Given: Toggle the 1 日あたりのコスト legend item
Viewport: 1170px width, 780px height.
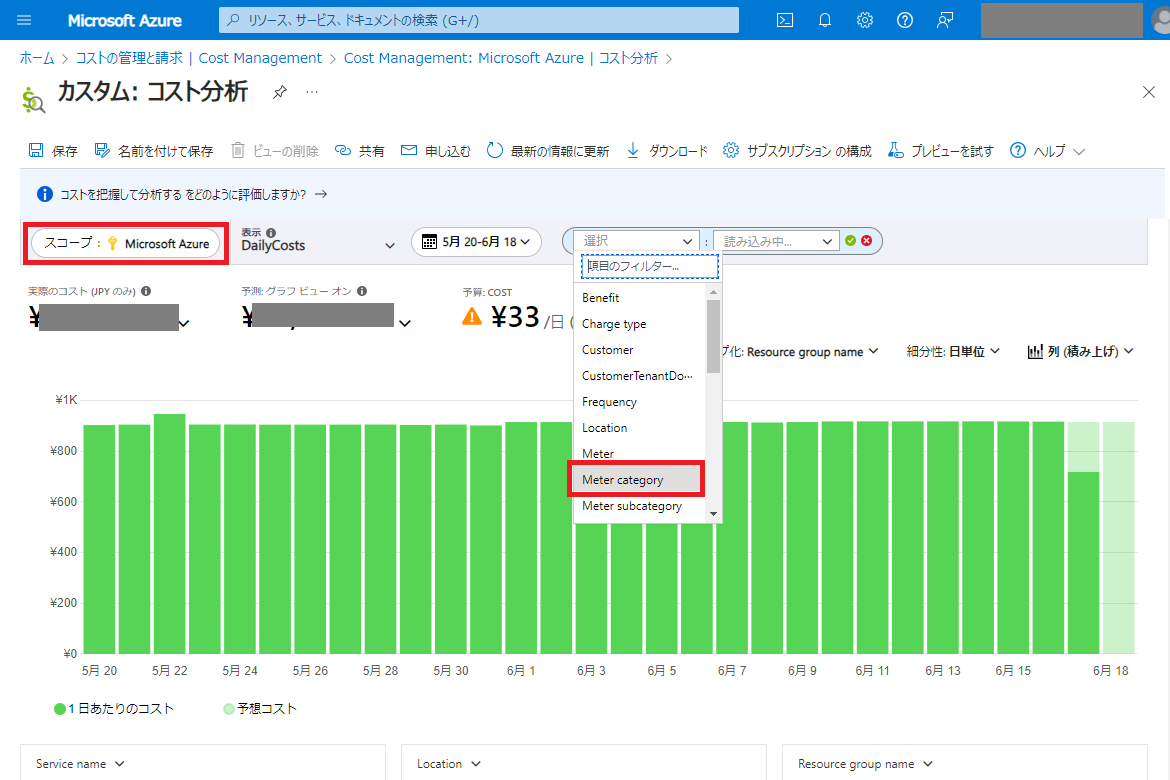Looking at the screenshot, I should click(x=113, y=708).
